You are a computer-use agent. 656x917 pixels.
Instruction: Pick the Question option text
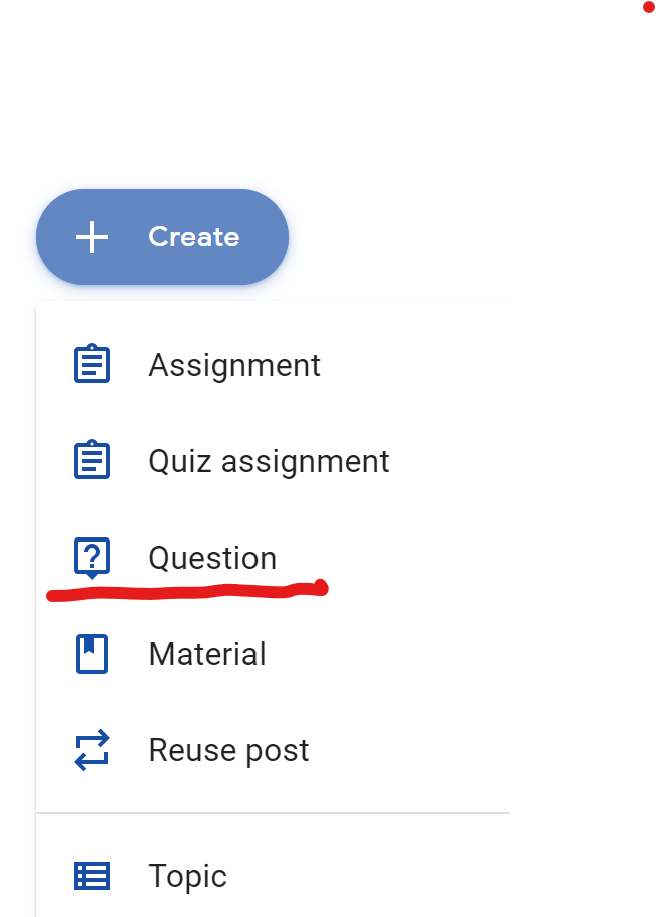tap(212, 558)
